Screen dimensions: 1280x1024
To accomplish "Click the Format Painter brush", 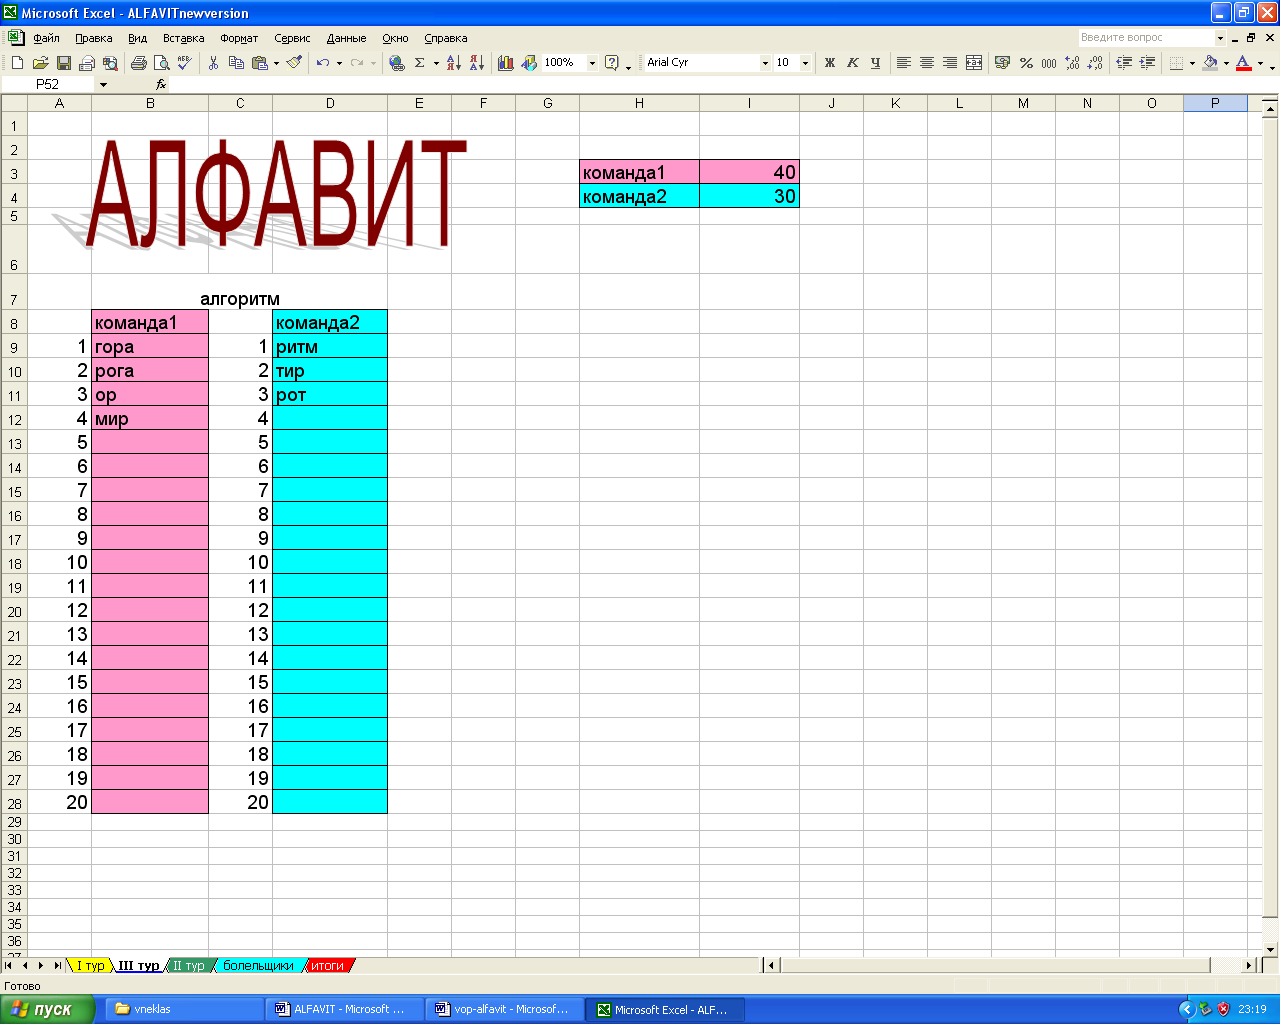I will click(294, 63).
